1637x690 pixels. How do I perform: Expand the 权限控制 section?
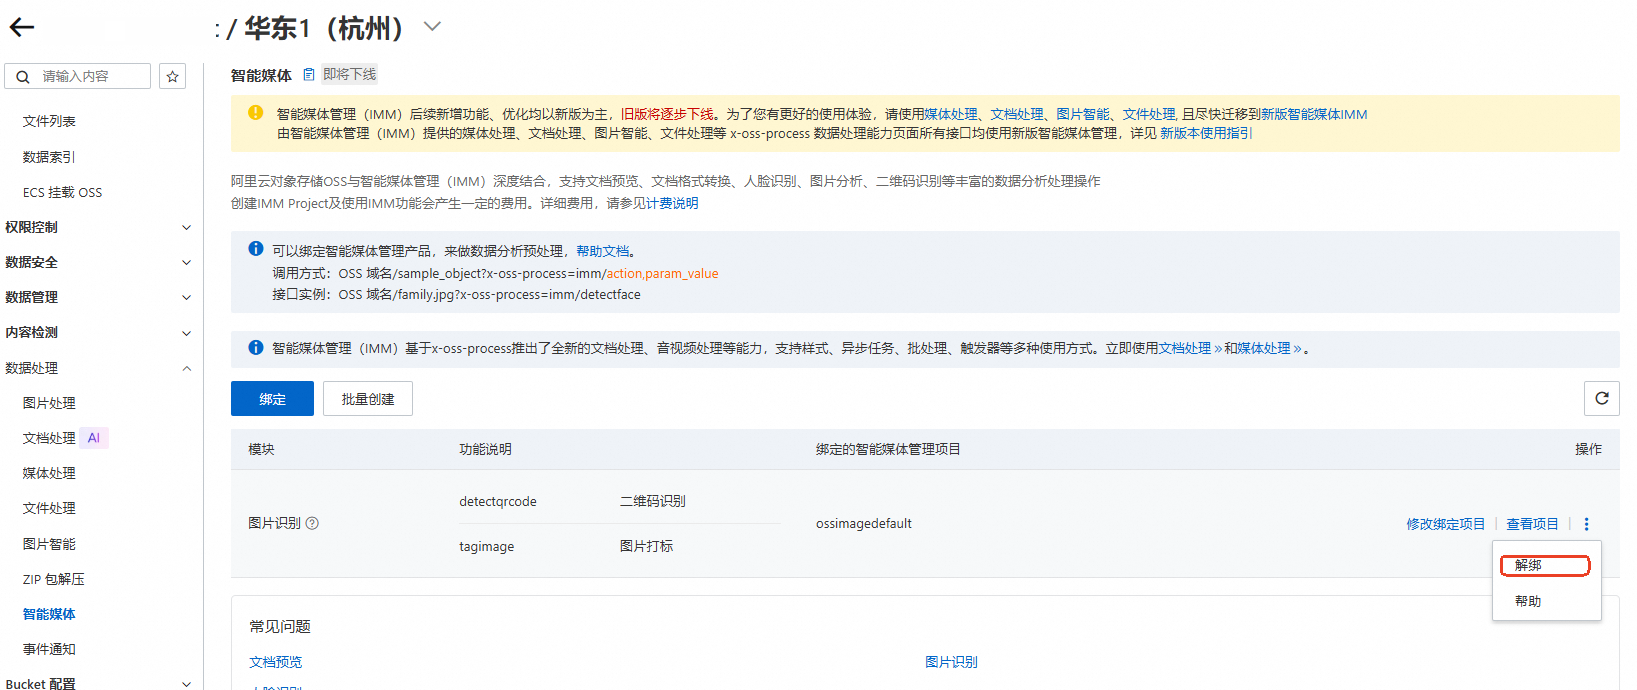(98, 227)
